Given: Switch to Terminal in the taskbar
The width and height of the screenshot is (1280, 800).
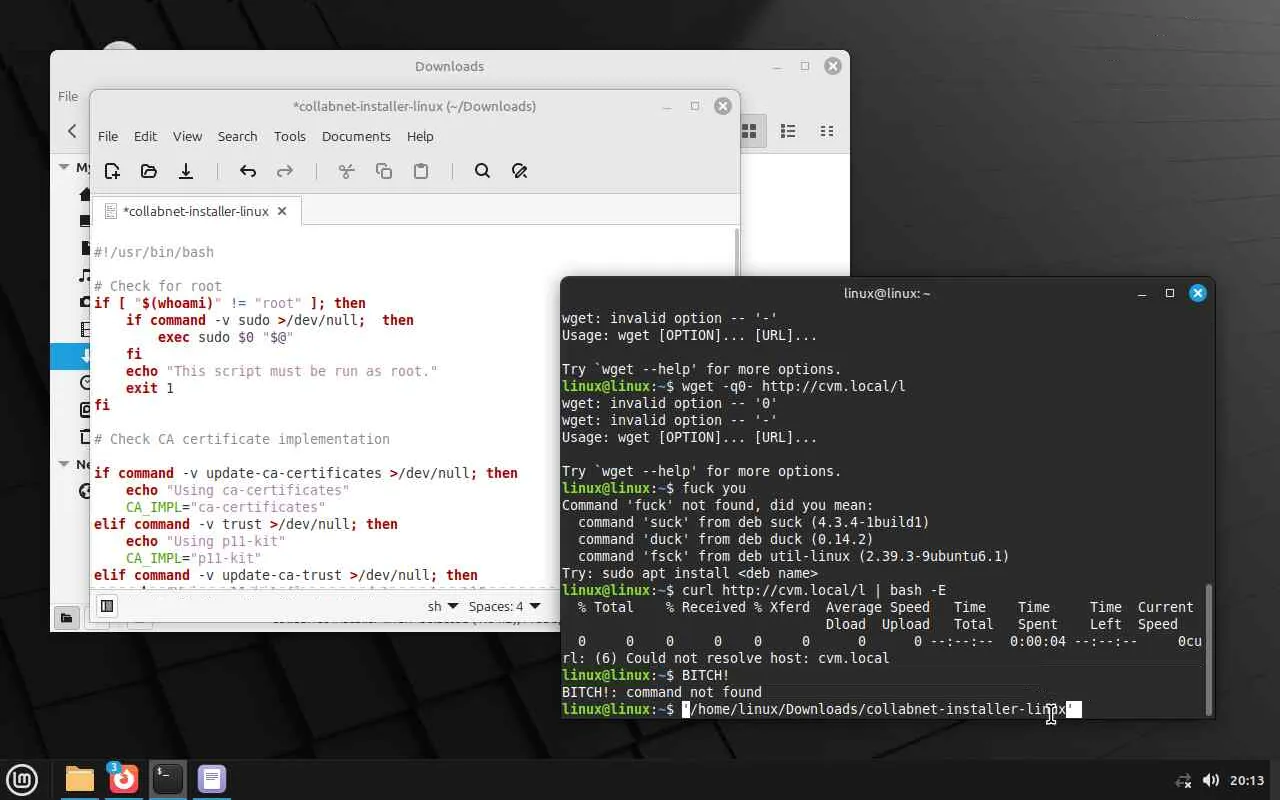Looking at the screenshot, I should (167, 778).
